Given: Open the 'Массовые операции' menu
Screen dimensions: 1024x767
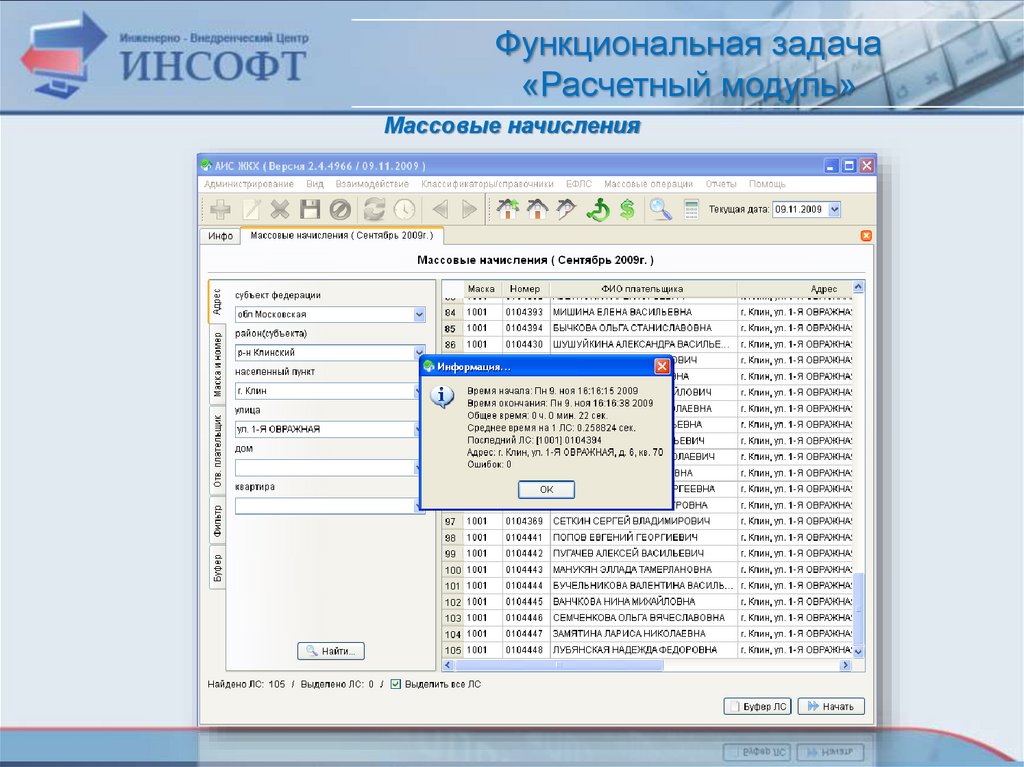Looking at the screenshot, I should (648, 184).
